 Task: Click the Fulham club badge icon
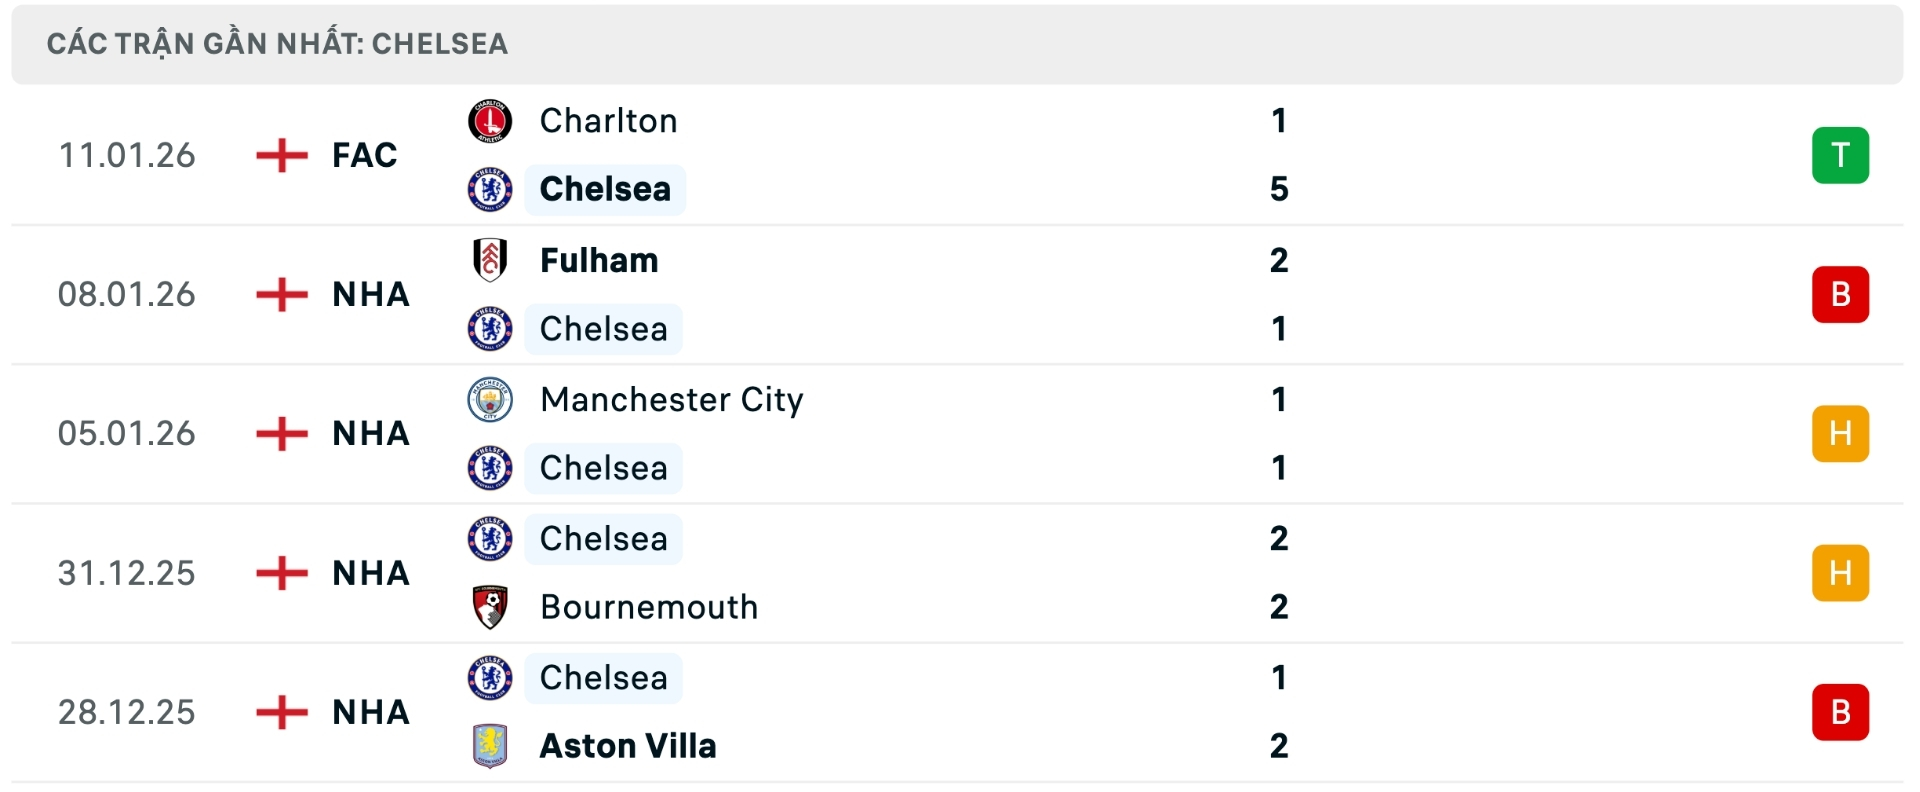tap(489, 260)
